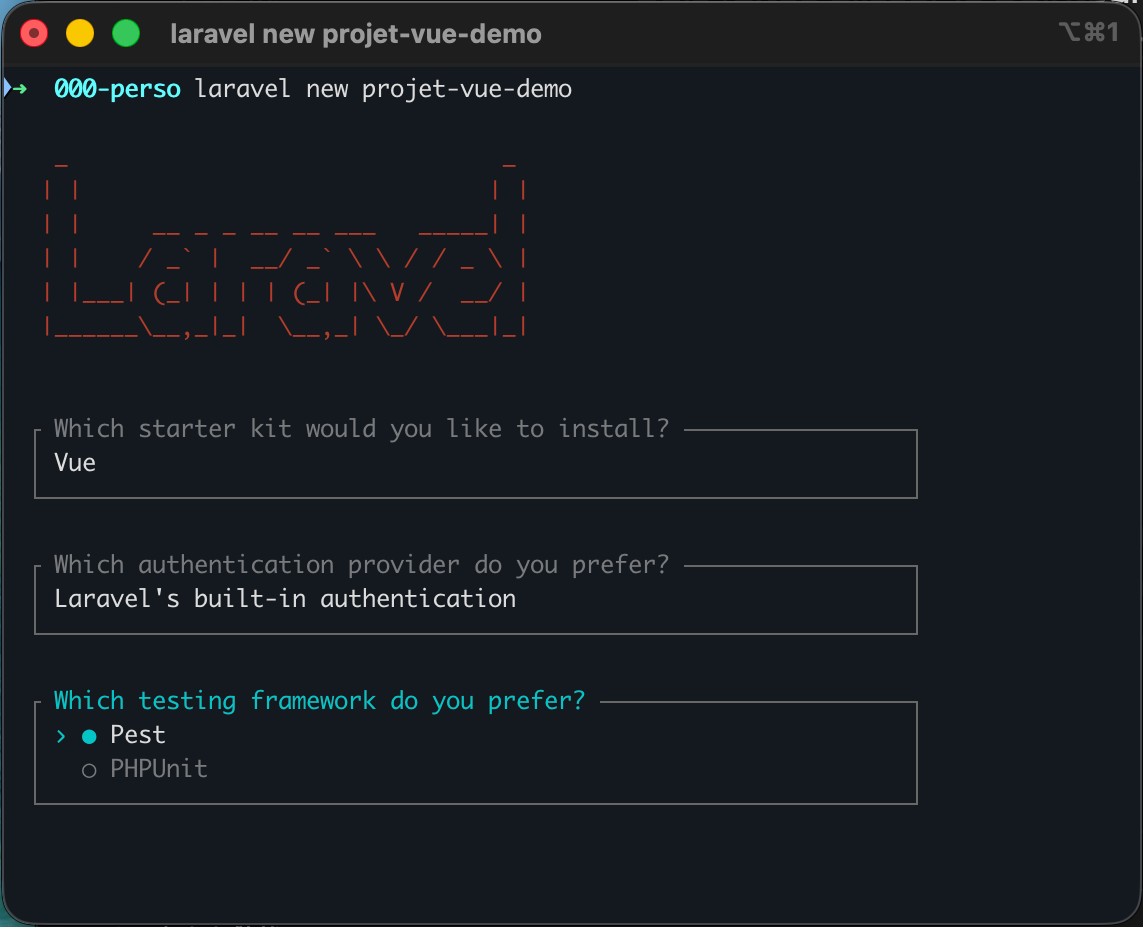Click the Laravel ASCII art logo

tap(285, 250)
